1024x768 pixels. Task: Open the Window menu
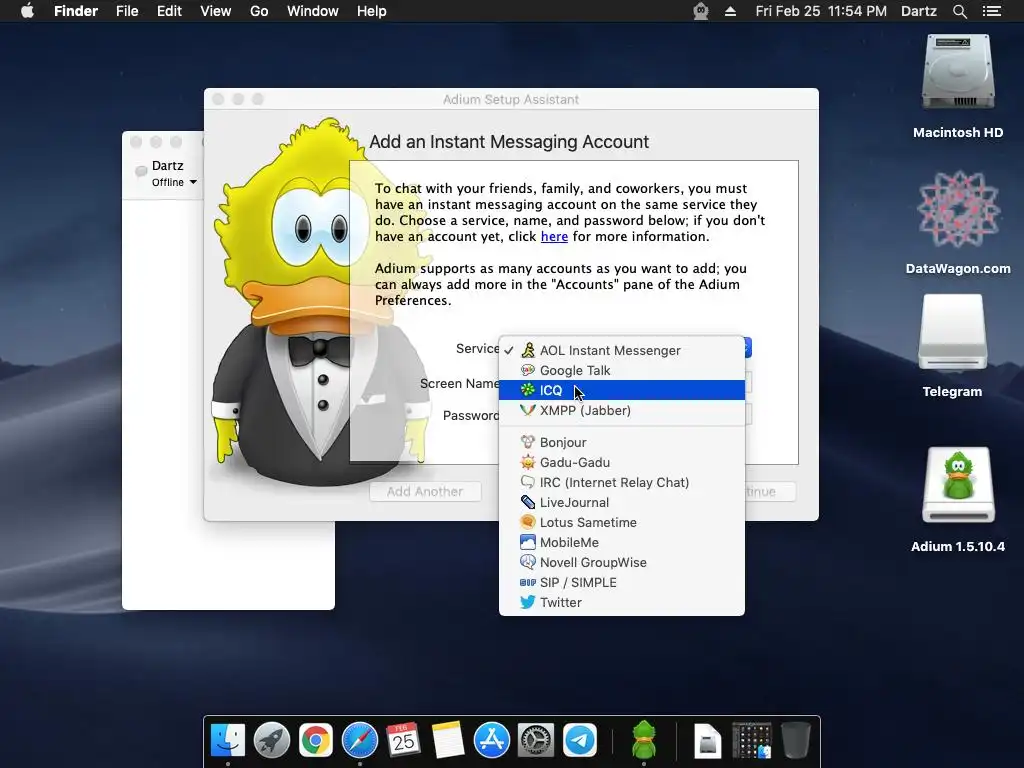313,11
